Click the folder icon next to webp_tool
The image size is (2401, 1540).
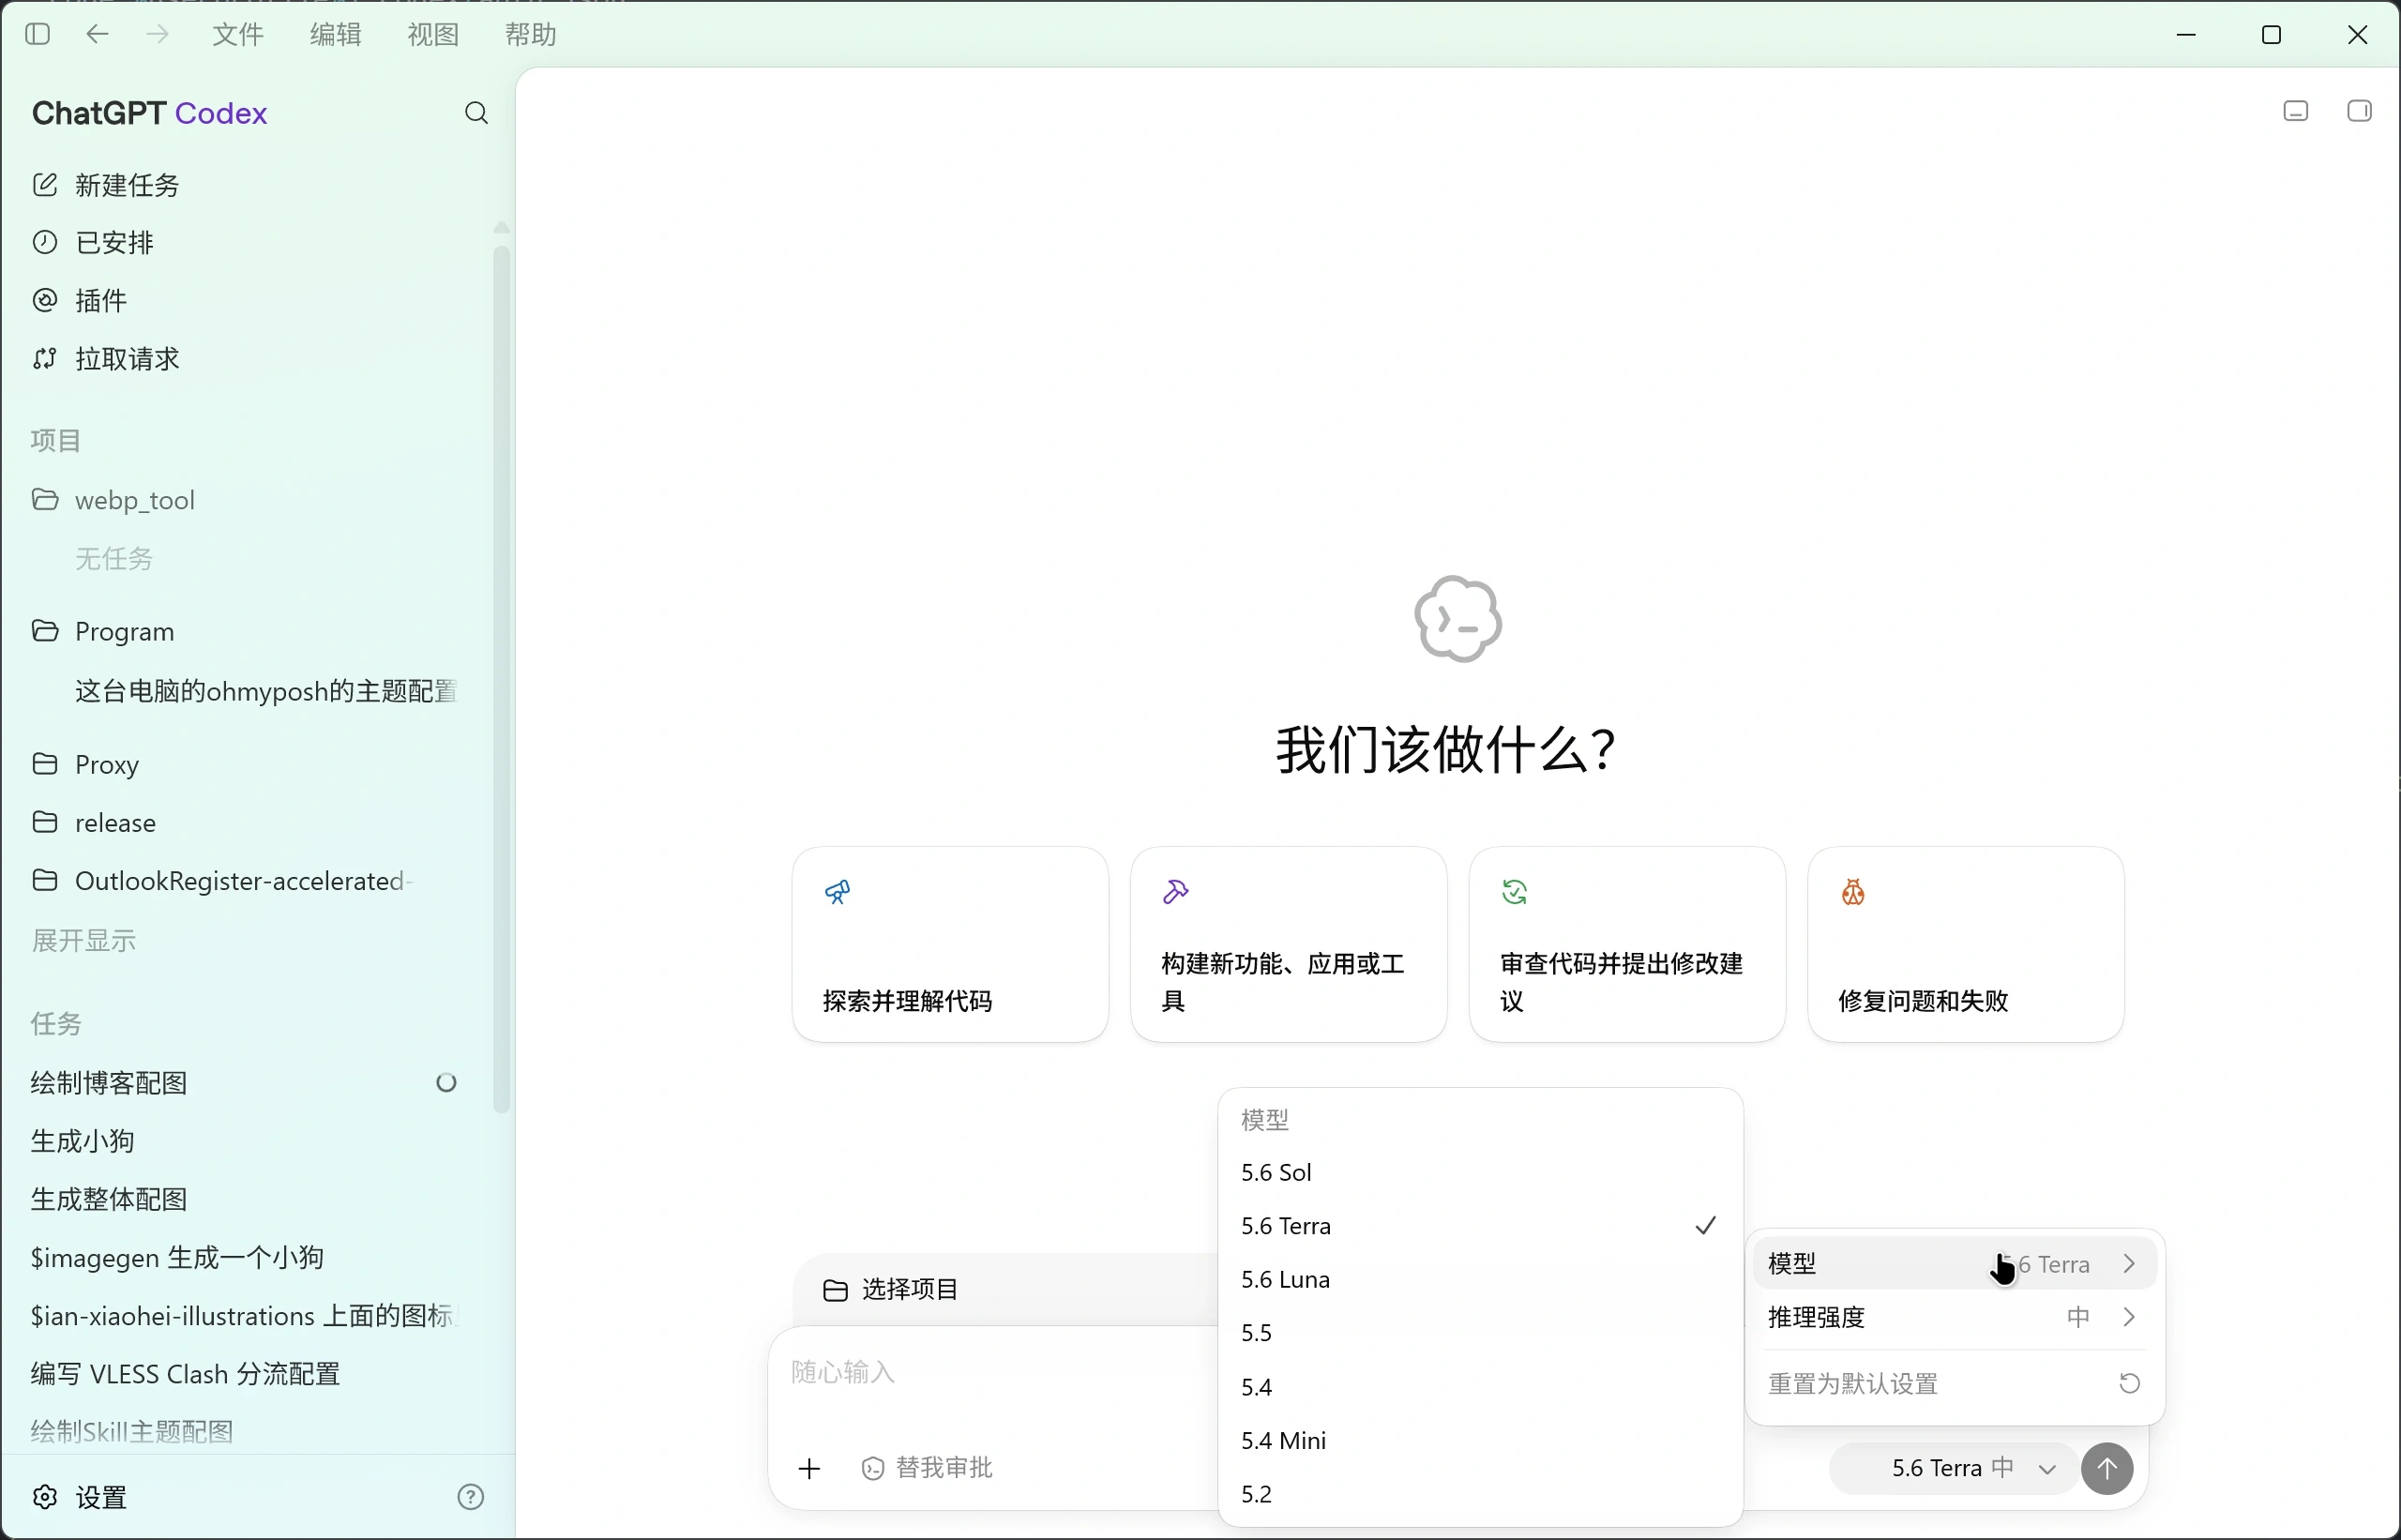tap(45, 499)
